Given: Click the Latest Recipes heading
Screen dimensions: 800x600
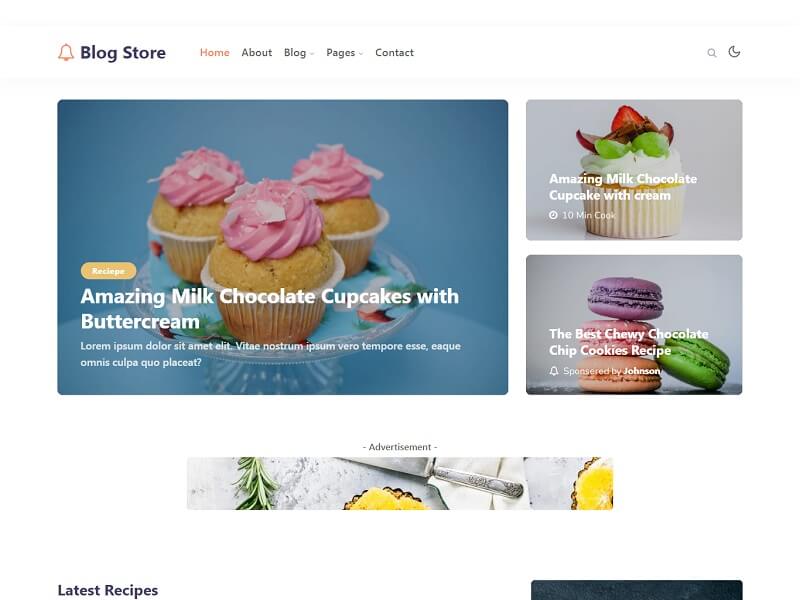Looking at the screenshot, I should point(108,590).
